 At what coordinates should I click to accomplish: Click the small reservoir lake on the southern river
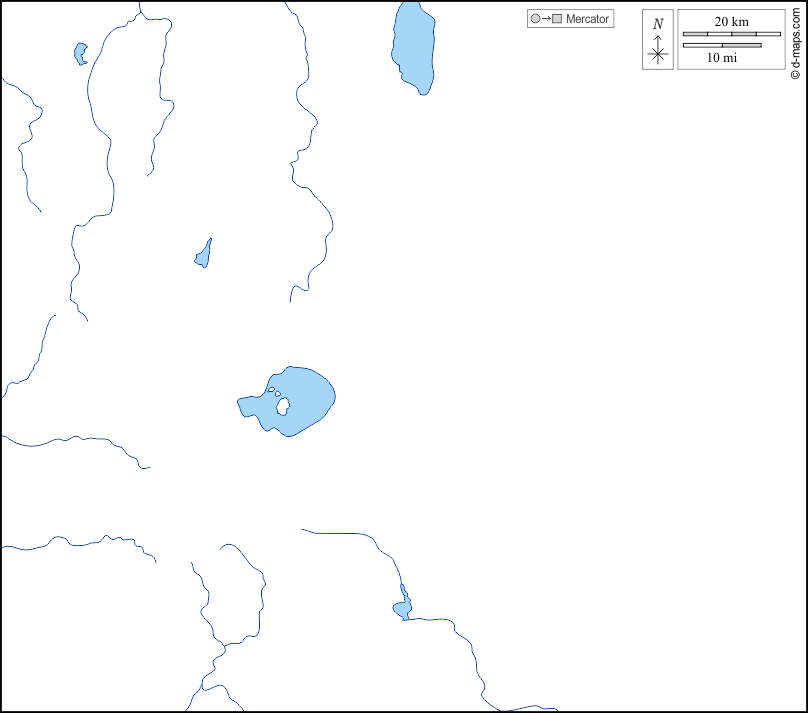pos(402,607)
